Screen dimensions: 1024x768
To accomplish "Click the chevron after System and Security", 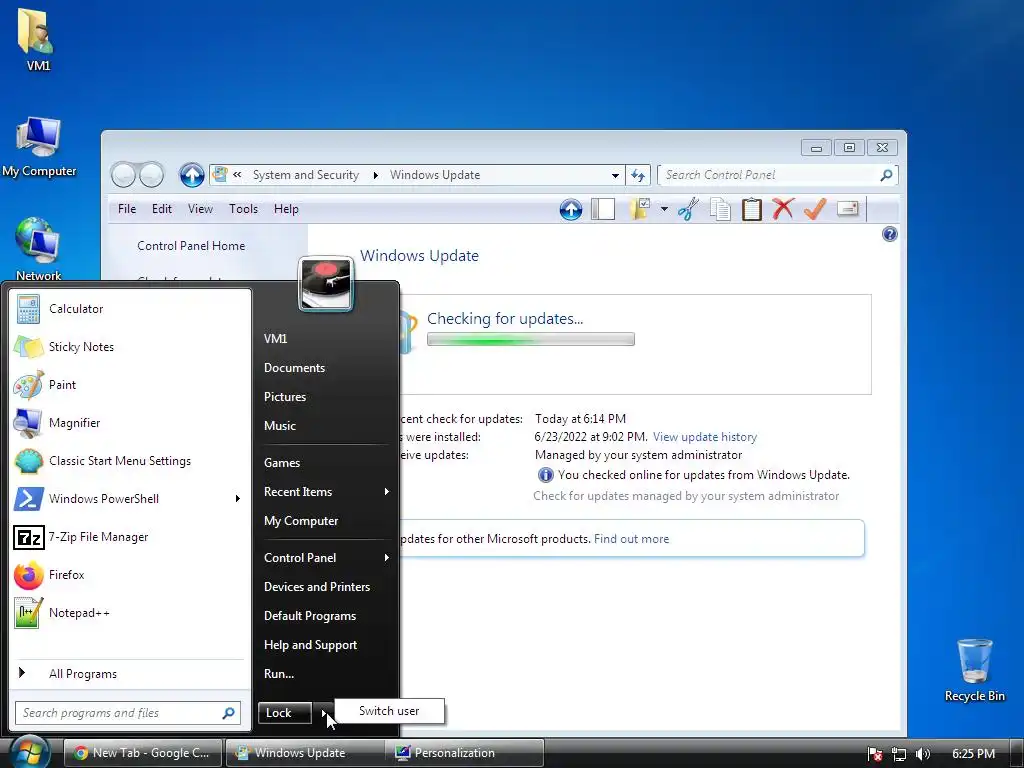I will coord(376,175).
